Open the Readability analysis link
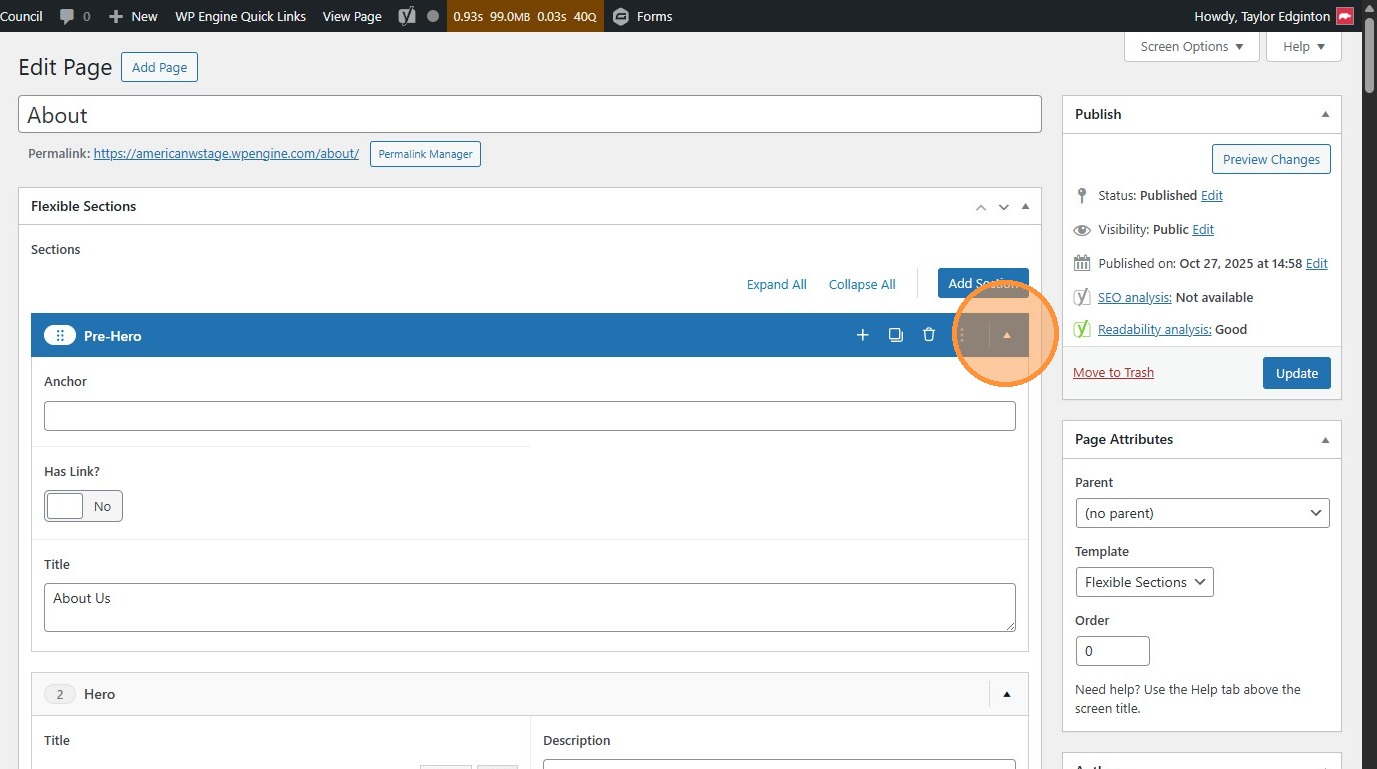 pos(1155,329)
